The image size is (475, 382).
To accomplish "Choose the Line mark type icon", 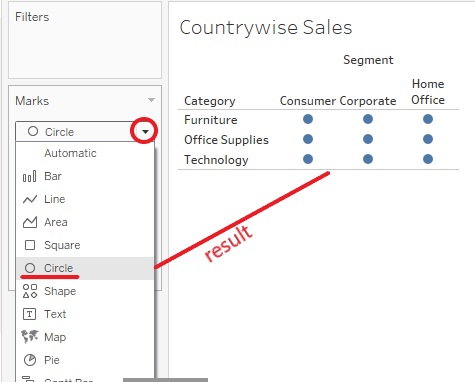I will click(29, 199).
